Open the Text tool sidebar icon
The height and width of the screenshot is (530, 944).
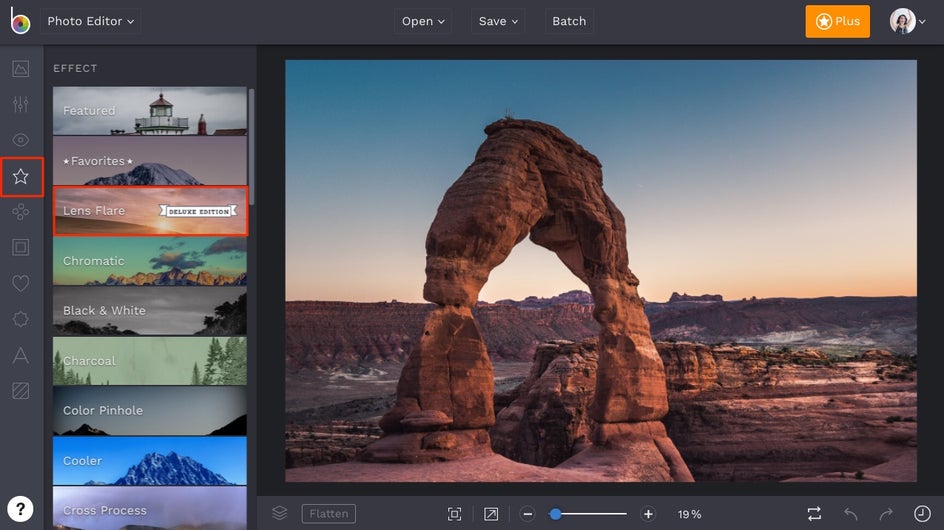pyautogui.click(x=20, y=355)
